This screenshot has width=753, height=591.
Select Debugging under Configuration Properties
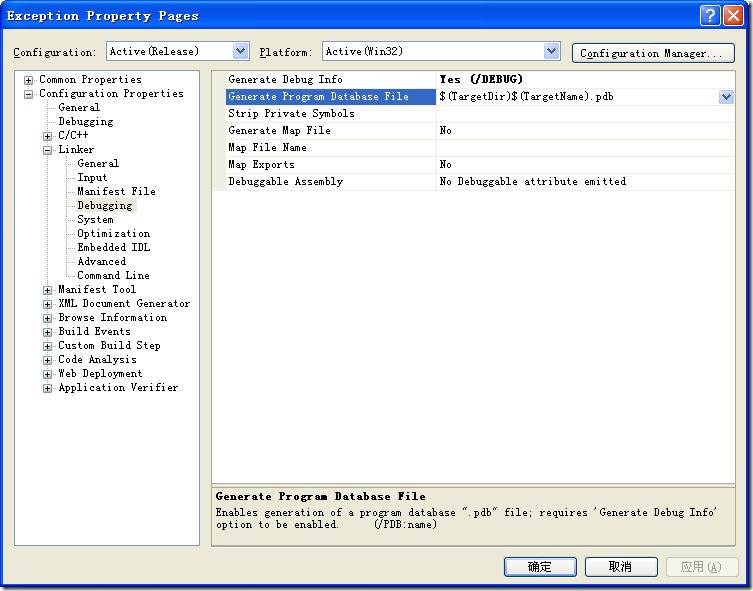86,121
